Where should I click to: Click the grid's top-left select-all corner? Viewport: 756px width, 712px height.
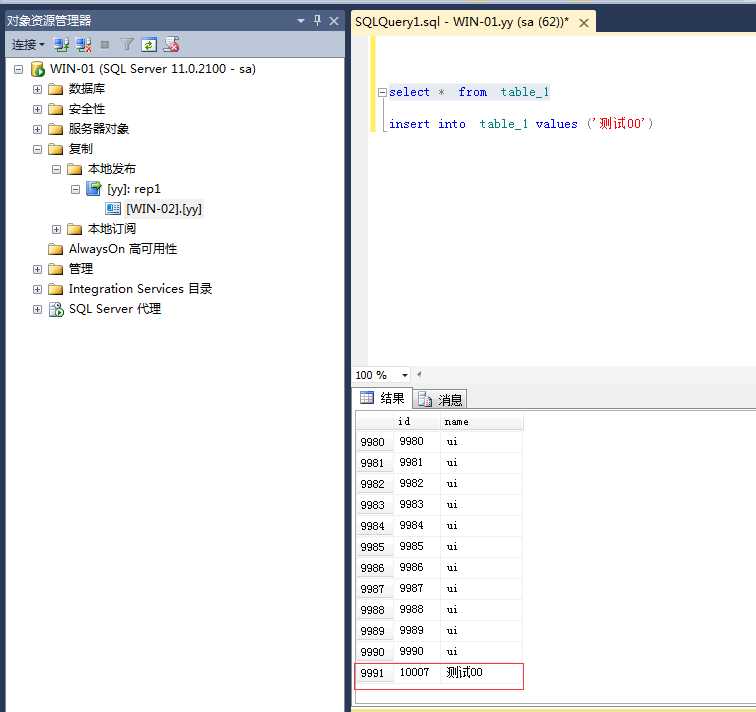[x=375, y=421]
